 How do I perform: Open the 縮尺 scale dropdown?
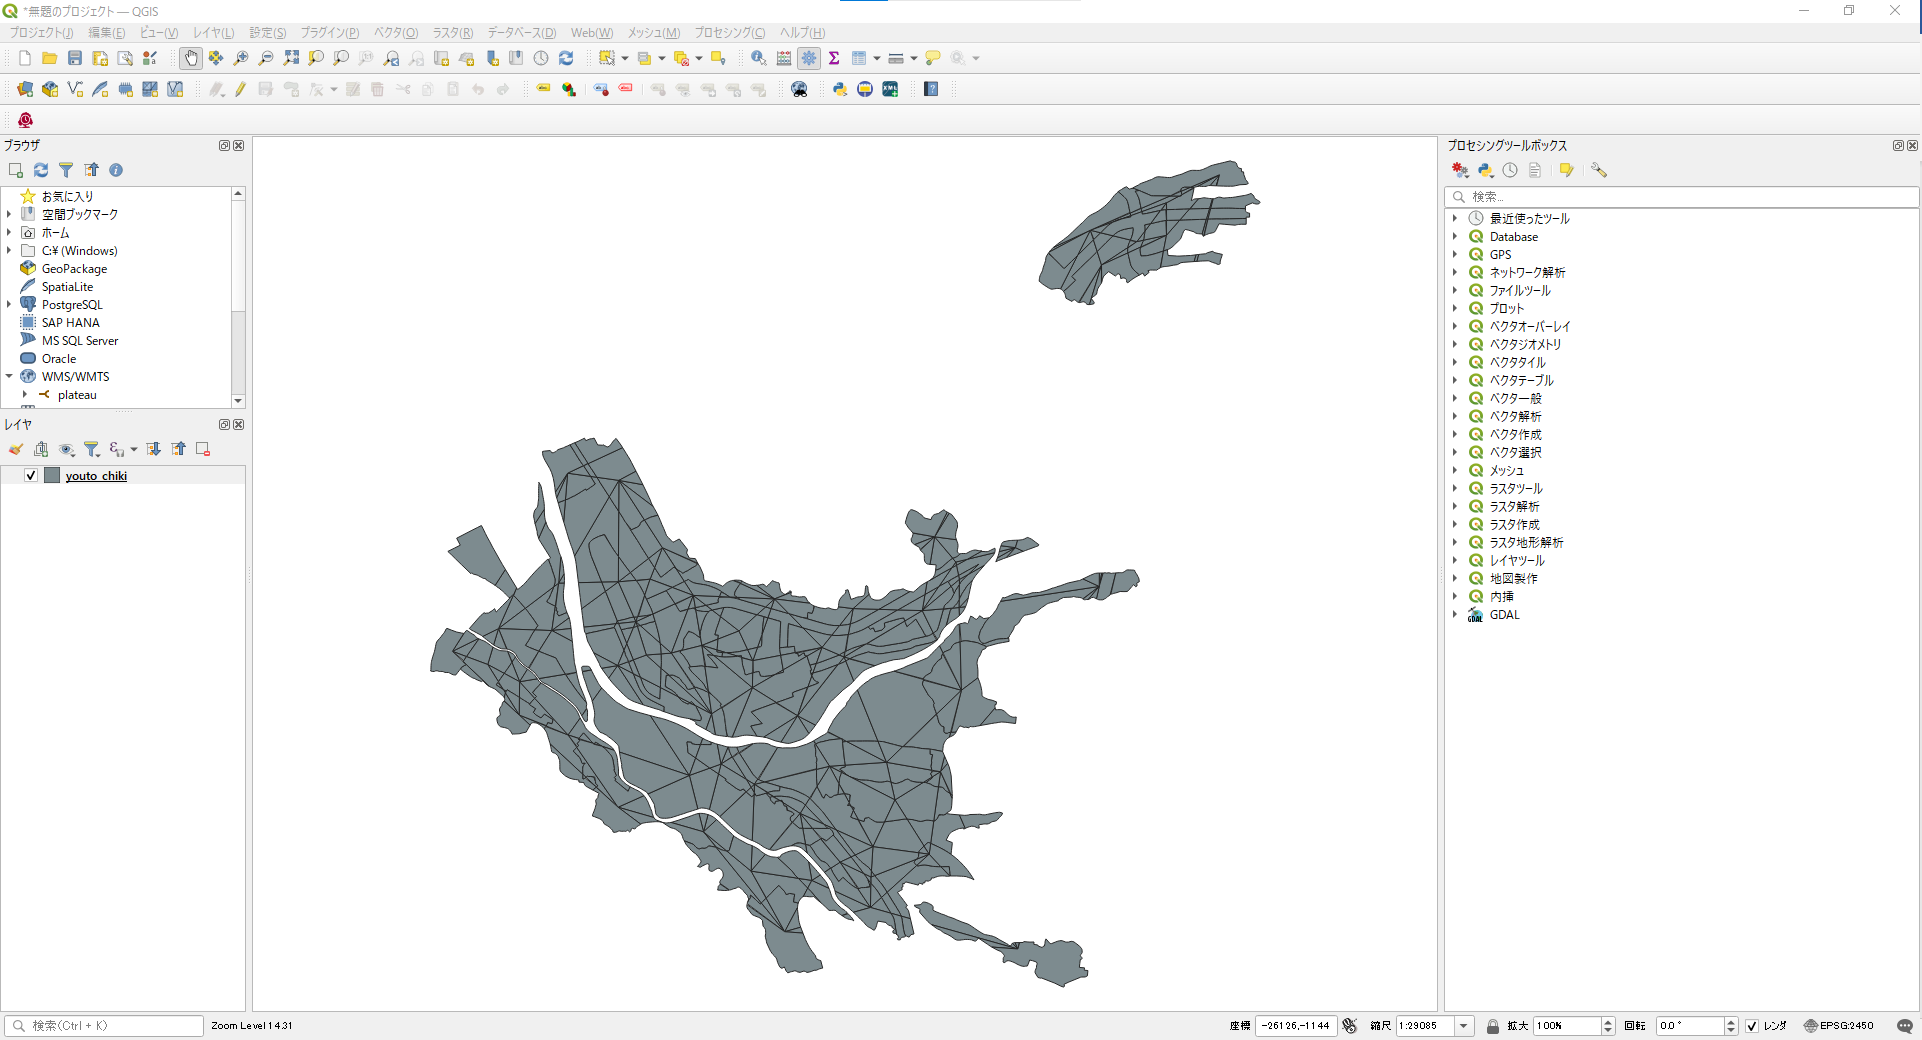(x=1464, y=1026)
